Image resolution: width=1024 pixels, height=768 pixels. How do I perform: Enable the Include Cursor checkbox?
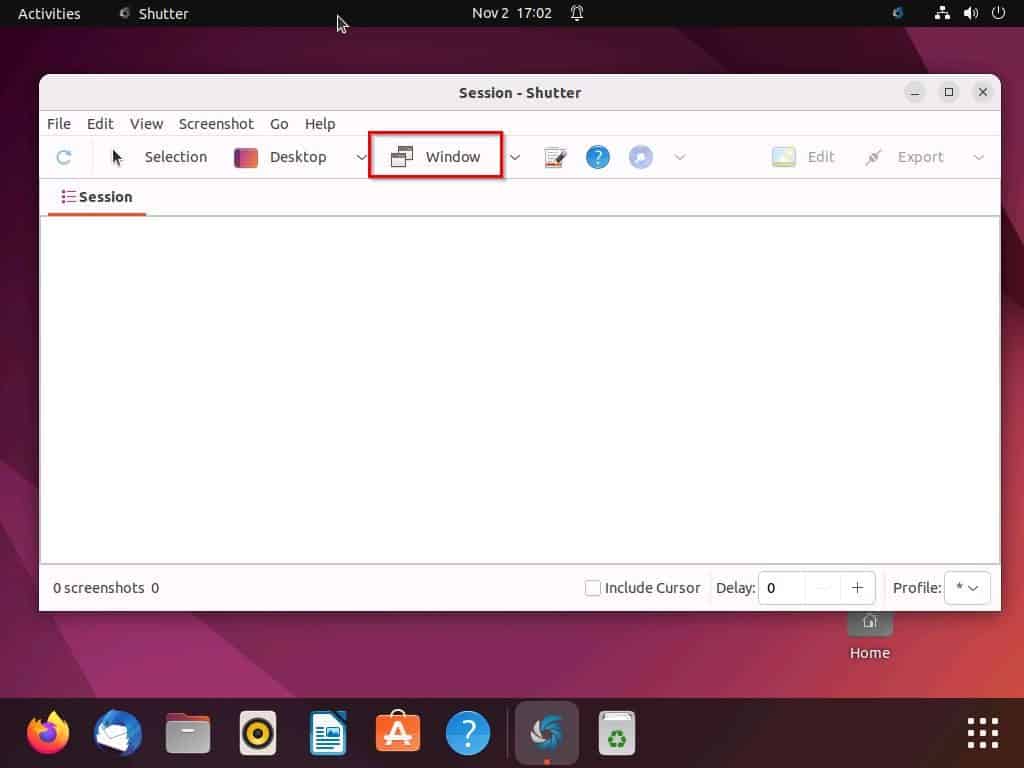coord(592,588)
